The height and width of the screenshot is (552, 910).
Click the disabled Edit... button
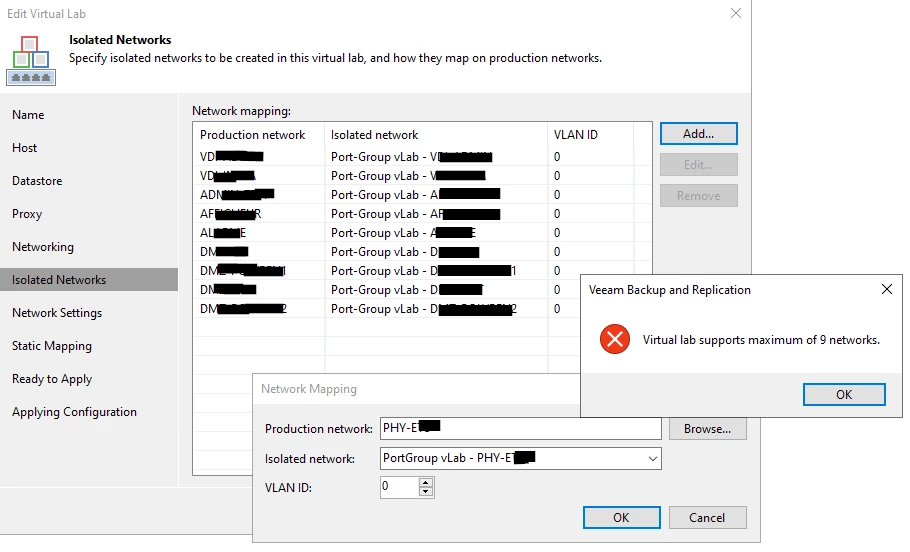click(x=698, y=165)
